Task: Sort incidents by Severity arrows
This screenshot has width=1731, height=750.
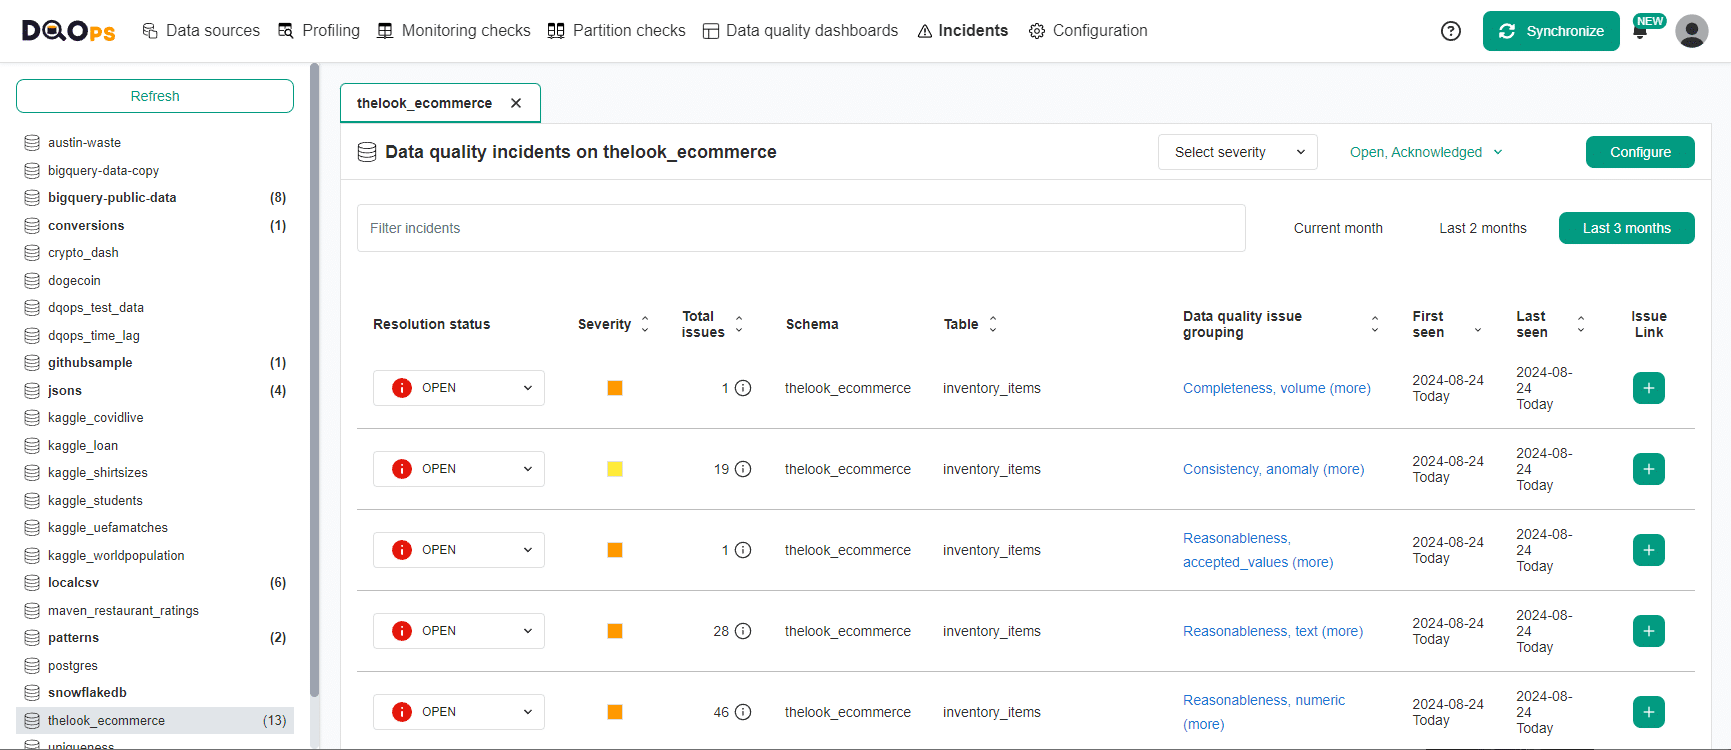Action: pyautogui.click(x=645, y=324)
